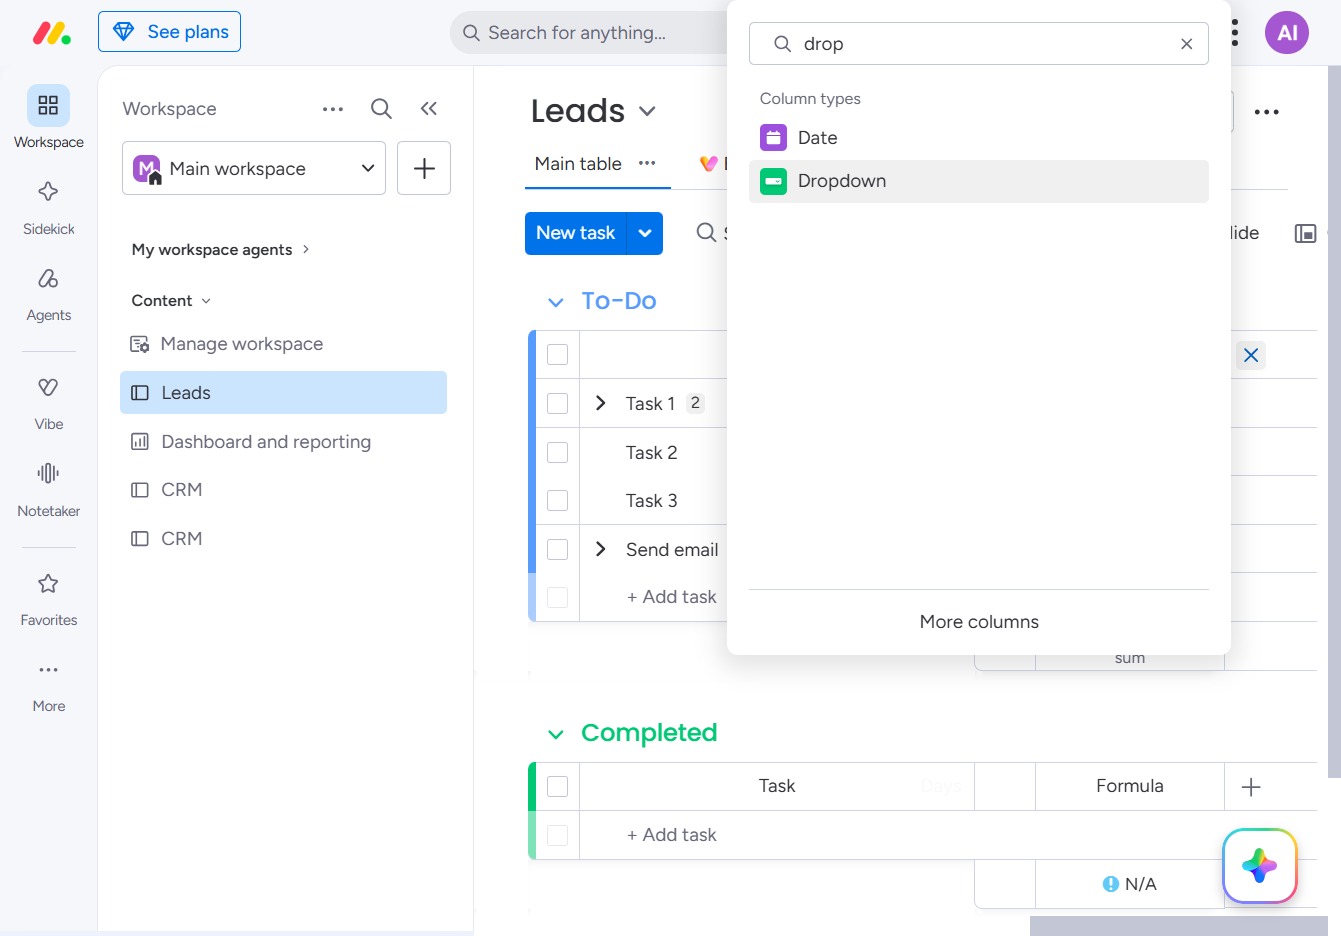Open the More menu in left rail
This screenshot has height=936, width=1341.
click(x=48, y=670)
